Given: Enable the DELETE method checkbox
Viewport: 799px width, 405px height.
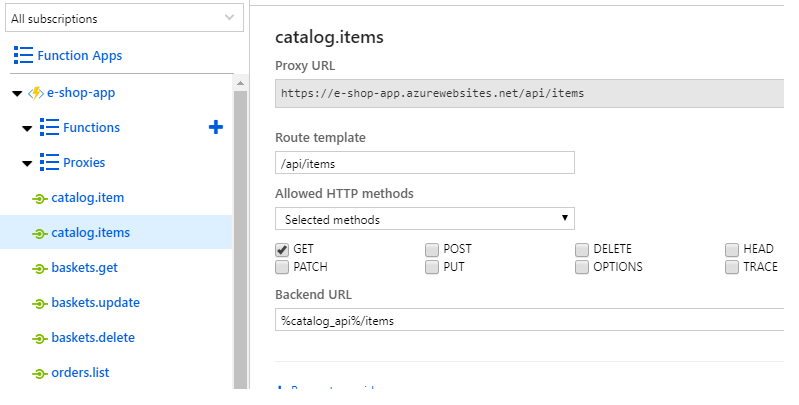Looking at the screenshot, I should [582, 249].
